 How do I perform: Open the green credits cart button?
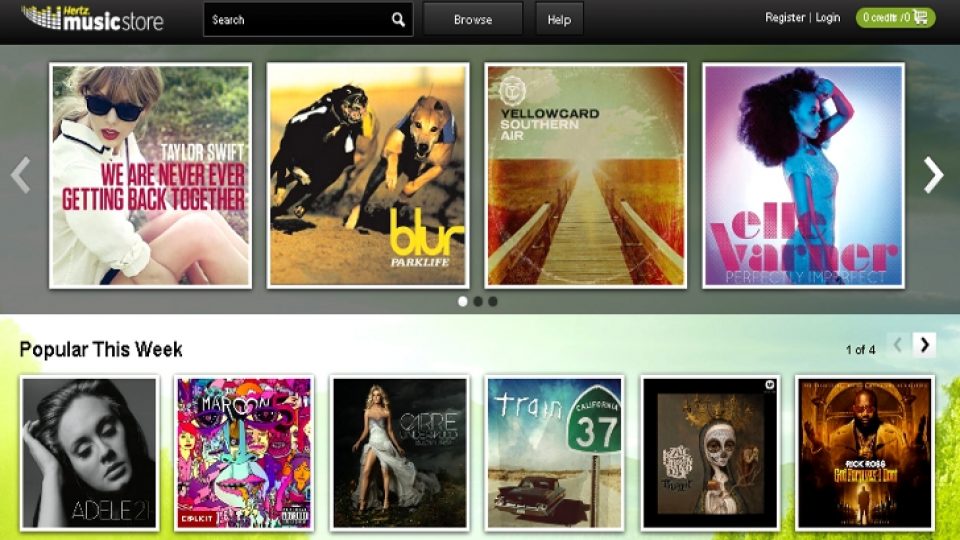coord(895,18)
